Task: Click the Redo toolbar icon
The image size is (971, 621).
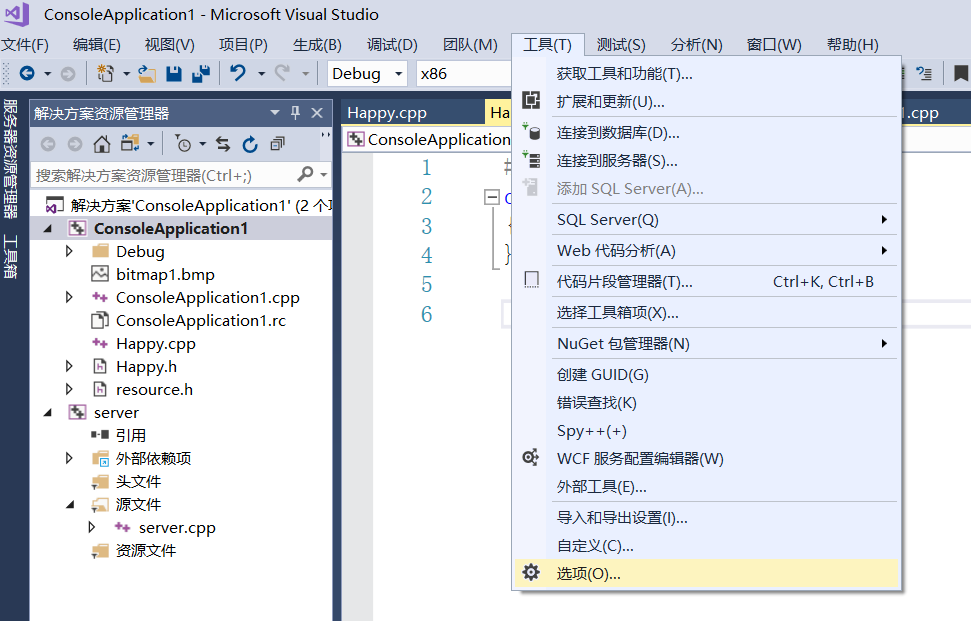Action: click(x=282, y=74)
